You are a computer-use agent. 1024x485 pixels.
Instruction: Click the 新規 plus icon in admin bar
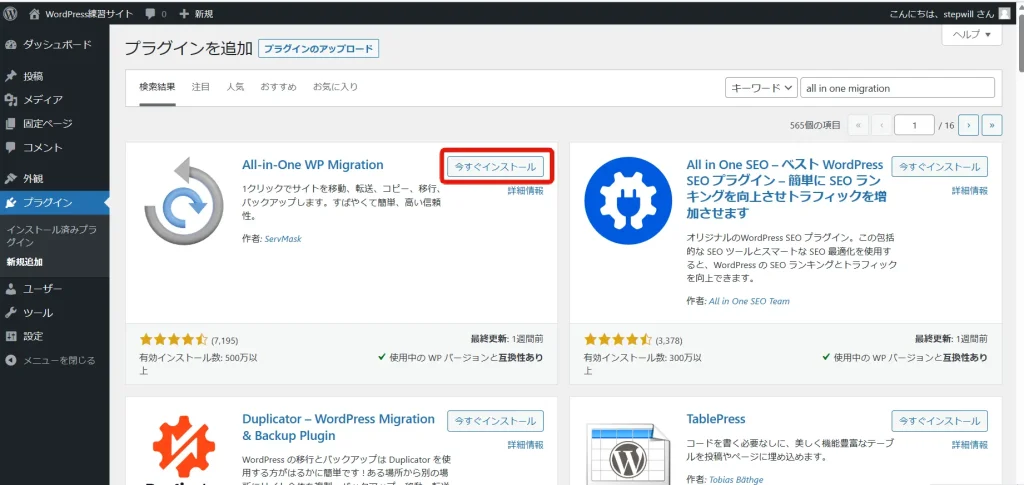pos(184,14)
